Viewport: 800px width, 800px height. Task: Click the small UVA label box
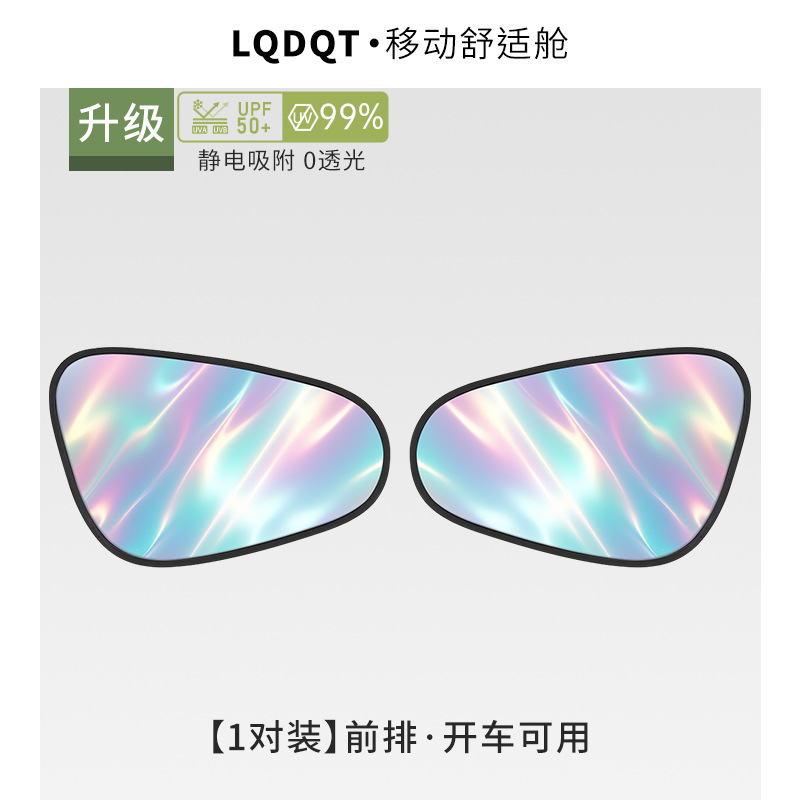pyautogui.click(x=199, y=130)
